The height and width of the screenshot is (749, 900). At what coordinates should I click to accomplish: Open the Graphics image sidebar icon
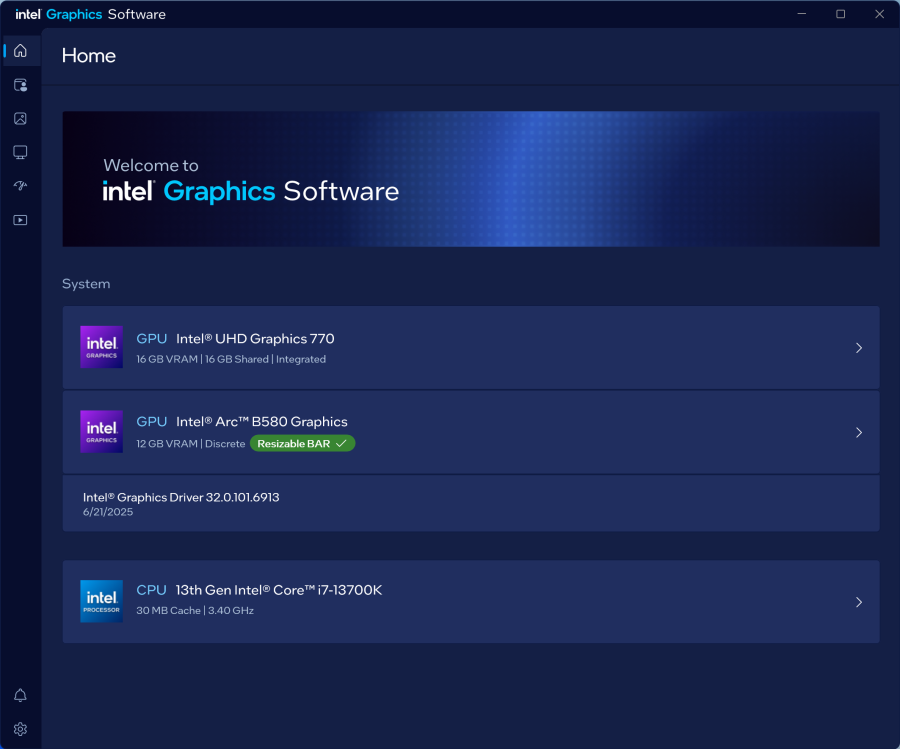(x=20, y=119)
